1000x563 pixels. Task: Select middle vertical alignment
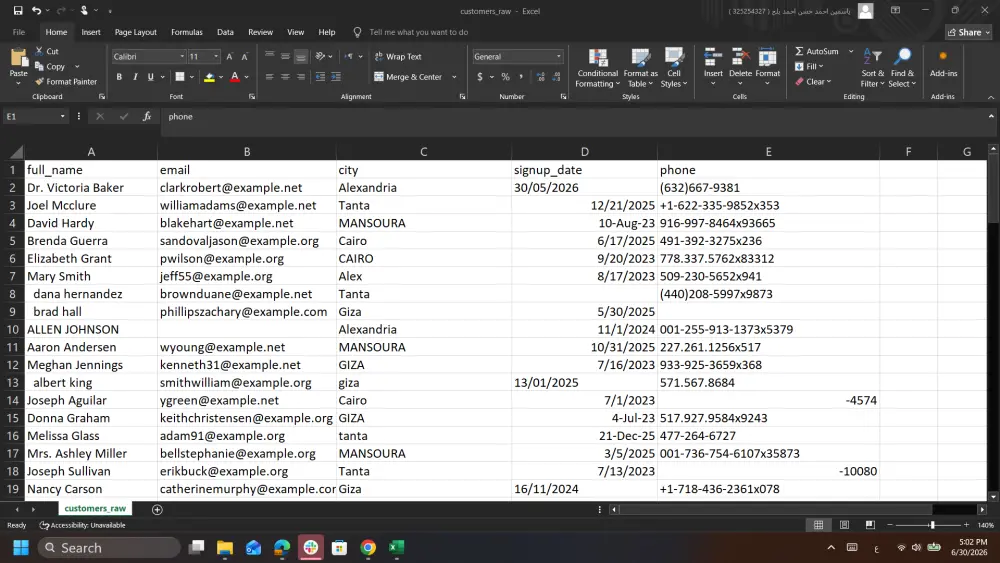pos(285,56)
